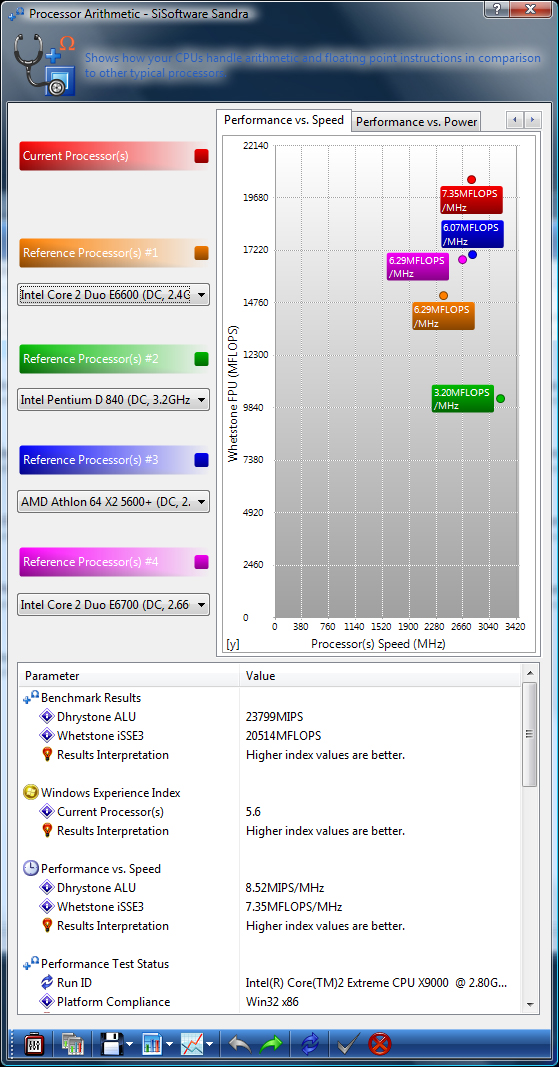Image resolution: width=559 pixels, height=1067 pixels.
Task: Click the Platform Compliance diamond icon
Action: tap(47, 1002)
